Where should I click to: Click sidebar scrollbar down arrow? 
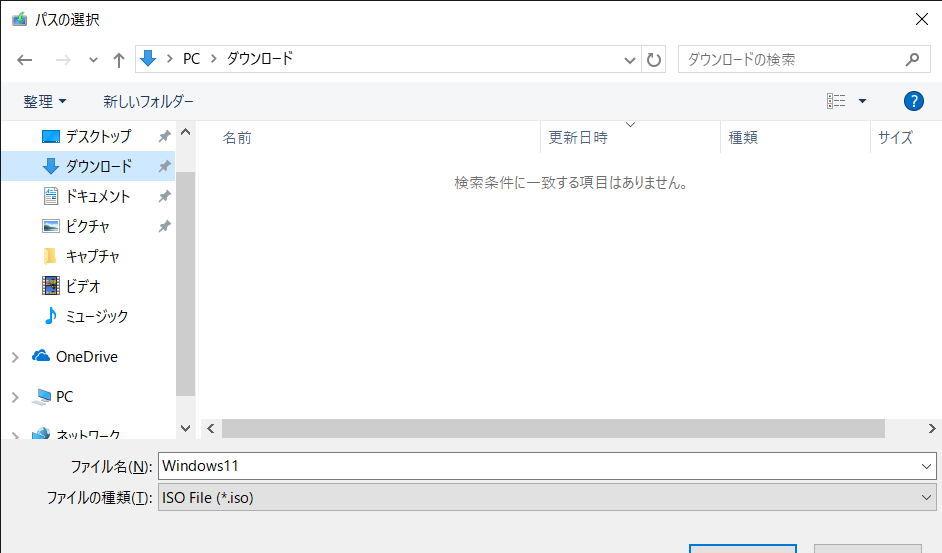pos(186,428)
